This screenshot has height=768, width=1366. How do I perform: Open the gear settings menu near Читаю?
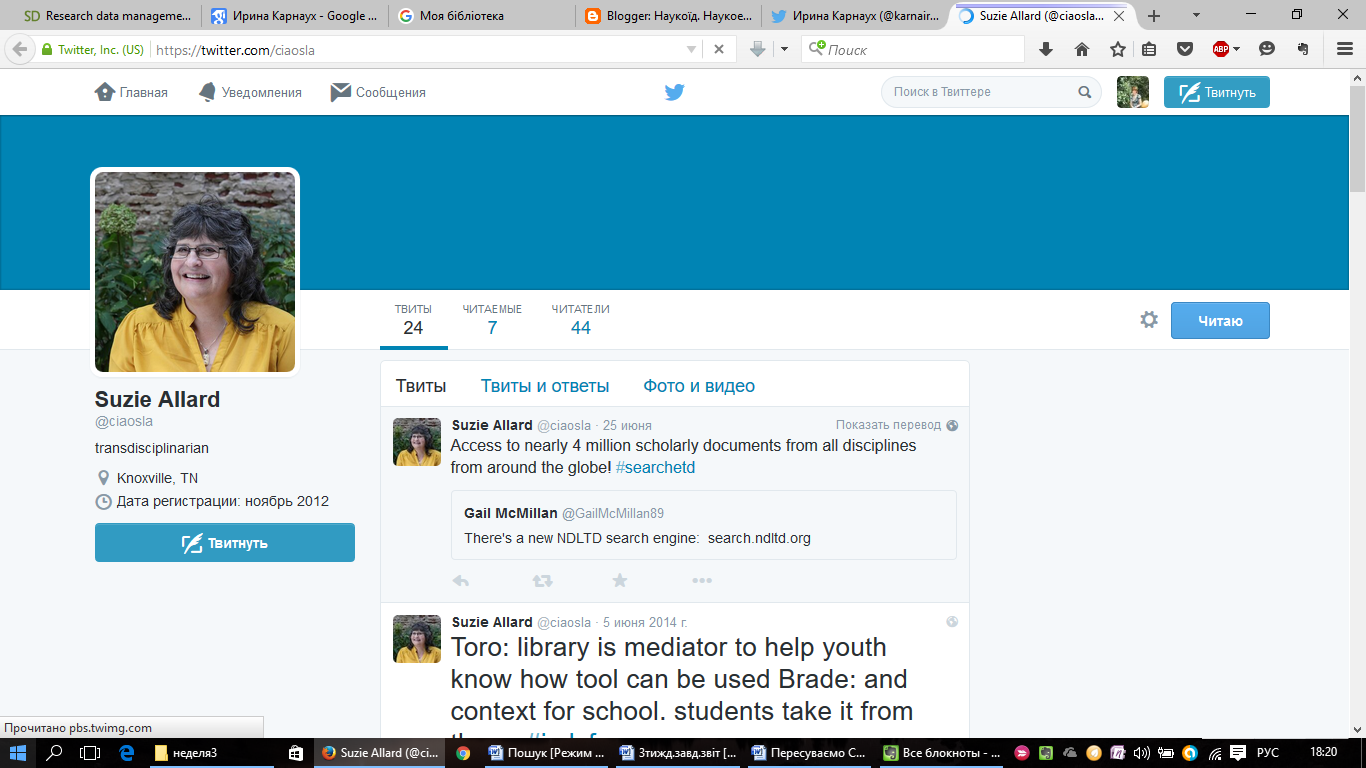(1149, 320)
